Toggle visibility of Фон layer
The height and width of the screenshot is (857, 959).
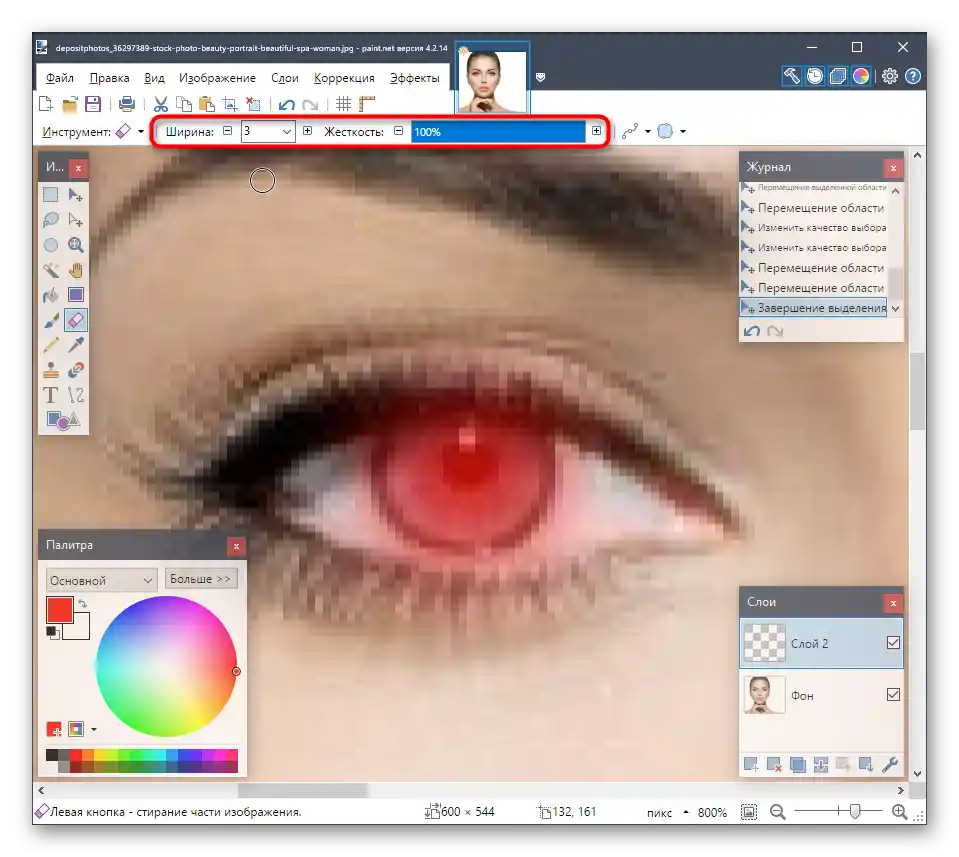[x=893, y=694]
